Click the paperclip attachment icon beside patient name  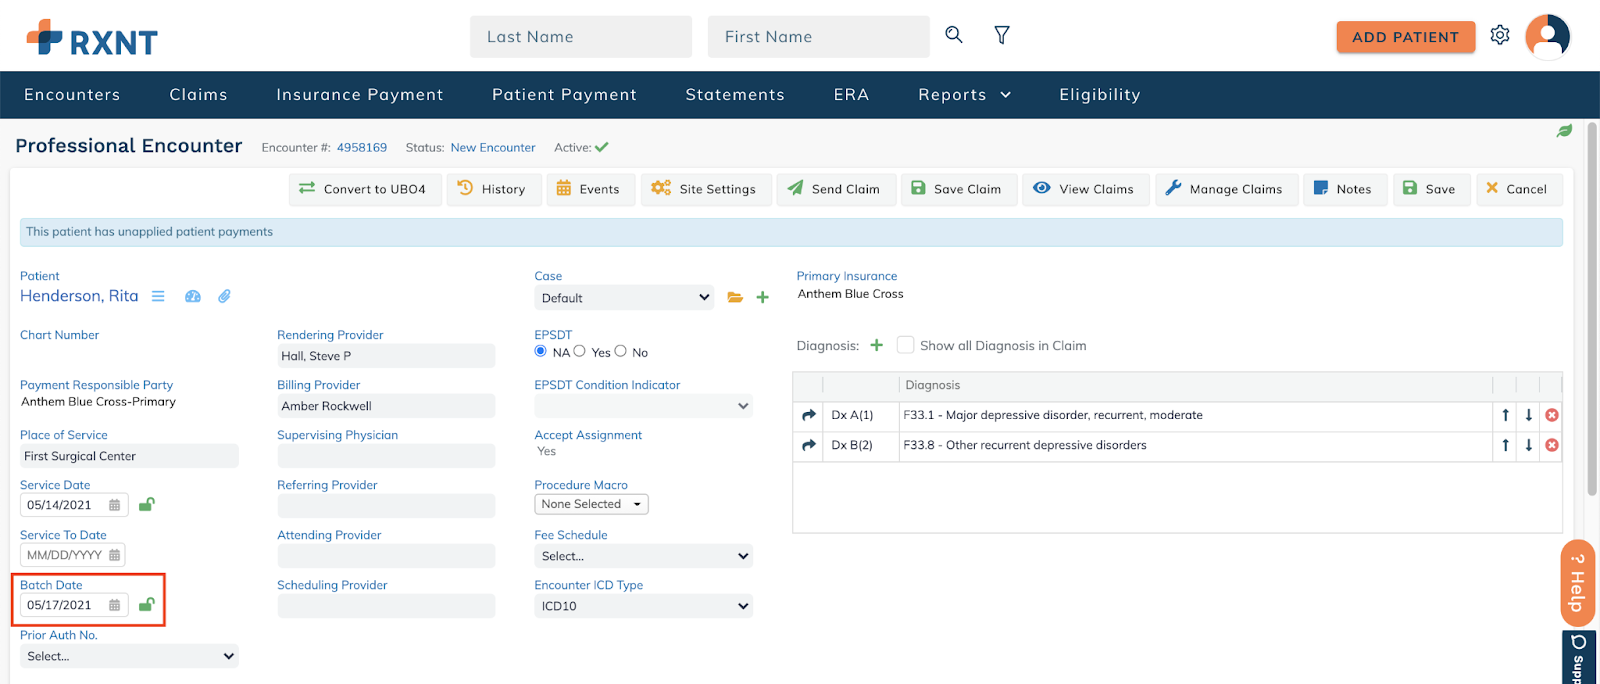click(x=225, y=296)
